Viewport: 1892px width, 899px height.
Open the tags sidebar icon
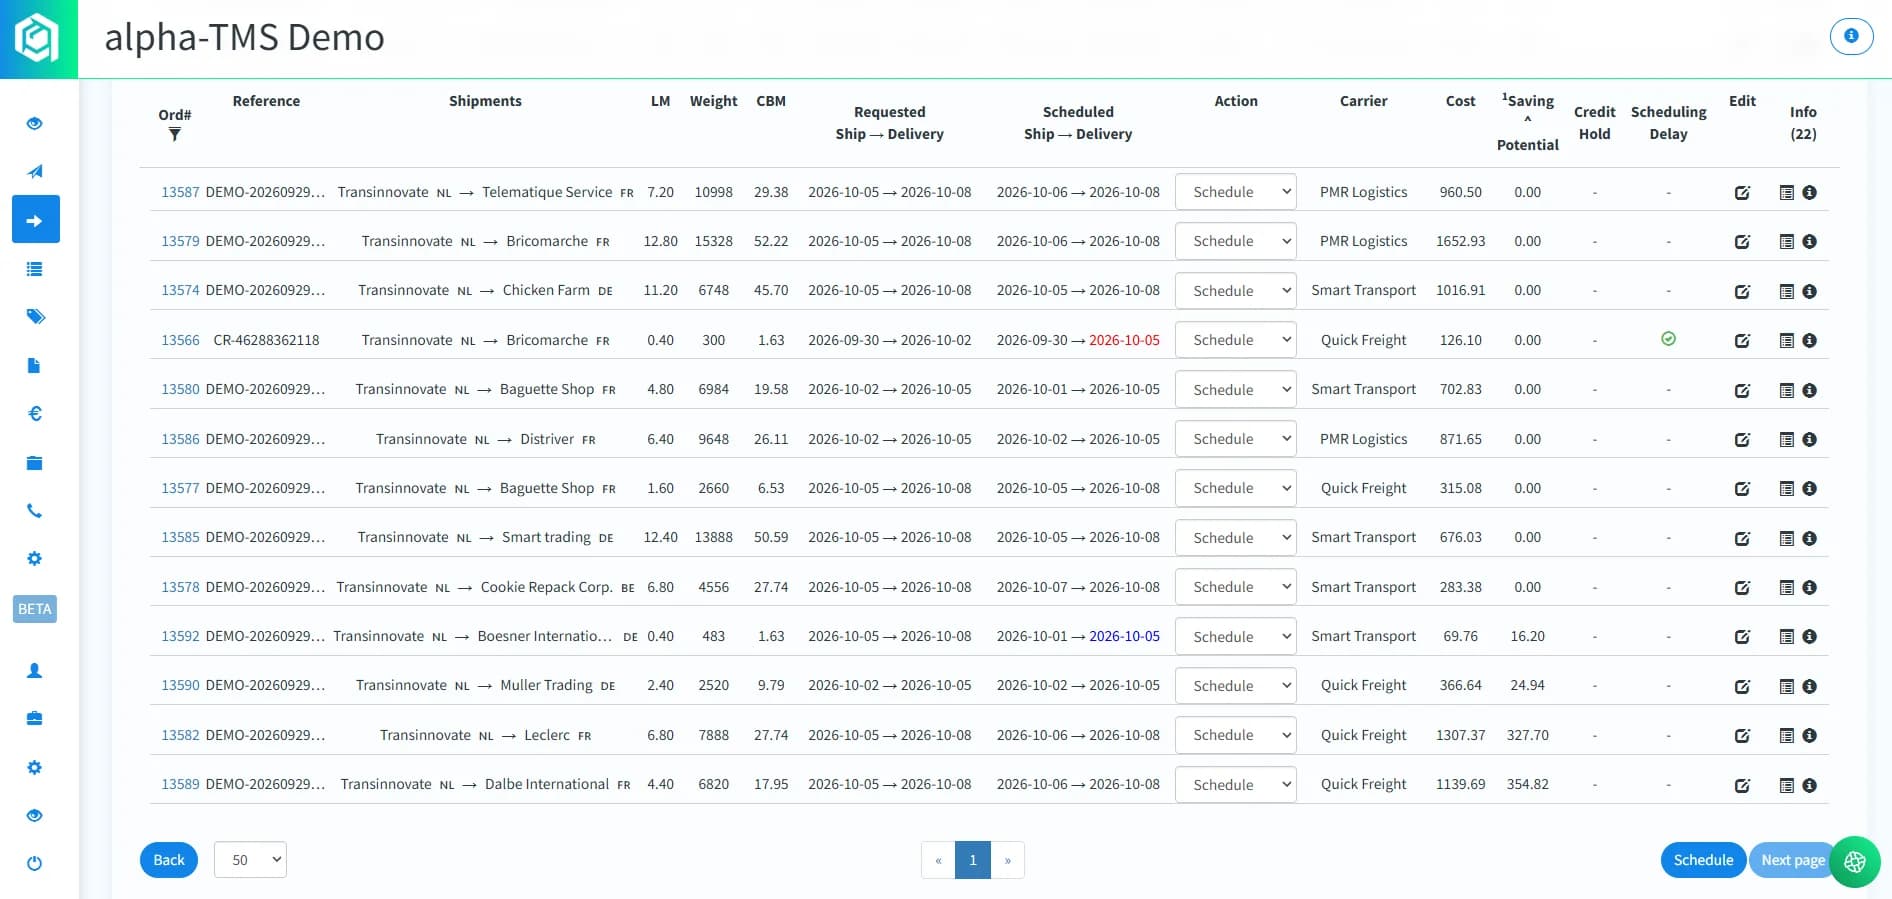click(35, 316)
